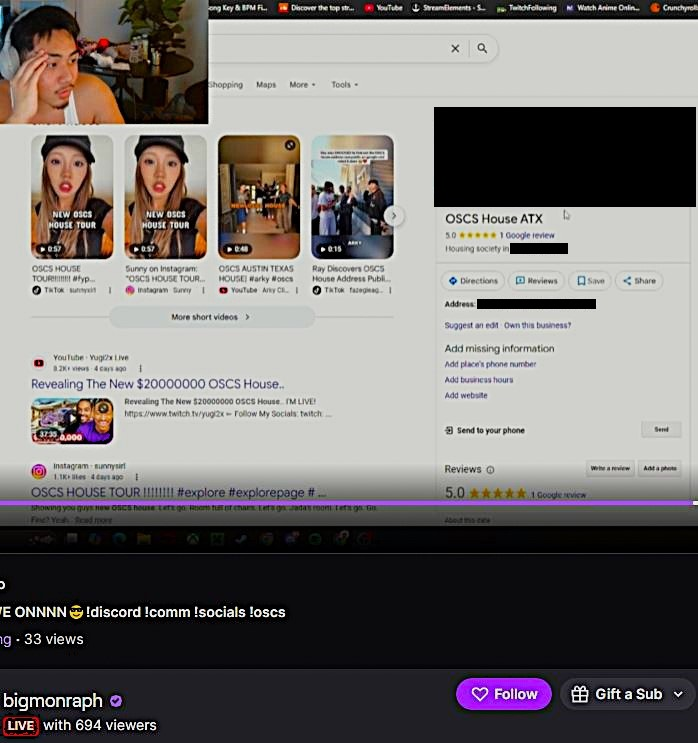Screen dimensions: 698x743
Task: Advance short videos carousel with right arrow
Action: pyautogui.click(x=393, y=216)
